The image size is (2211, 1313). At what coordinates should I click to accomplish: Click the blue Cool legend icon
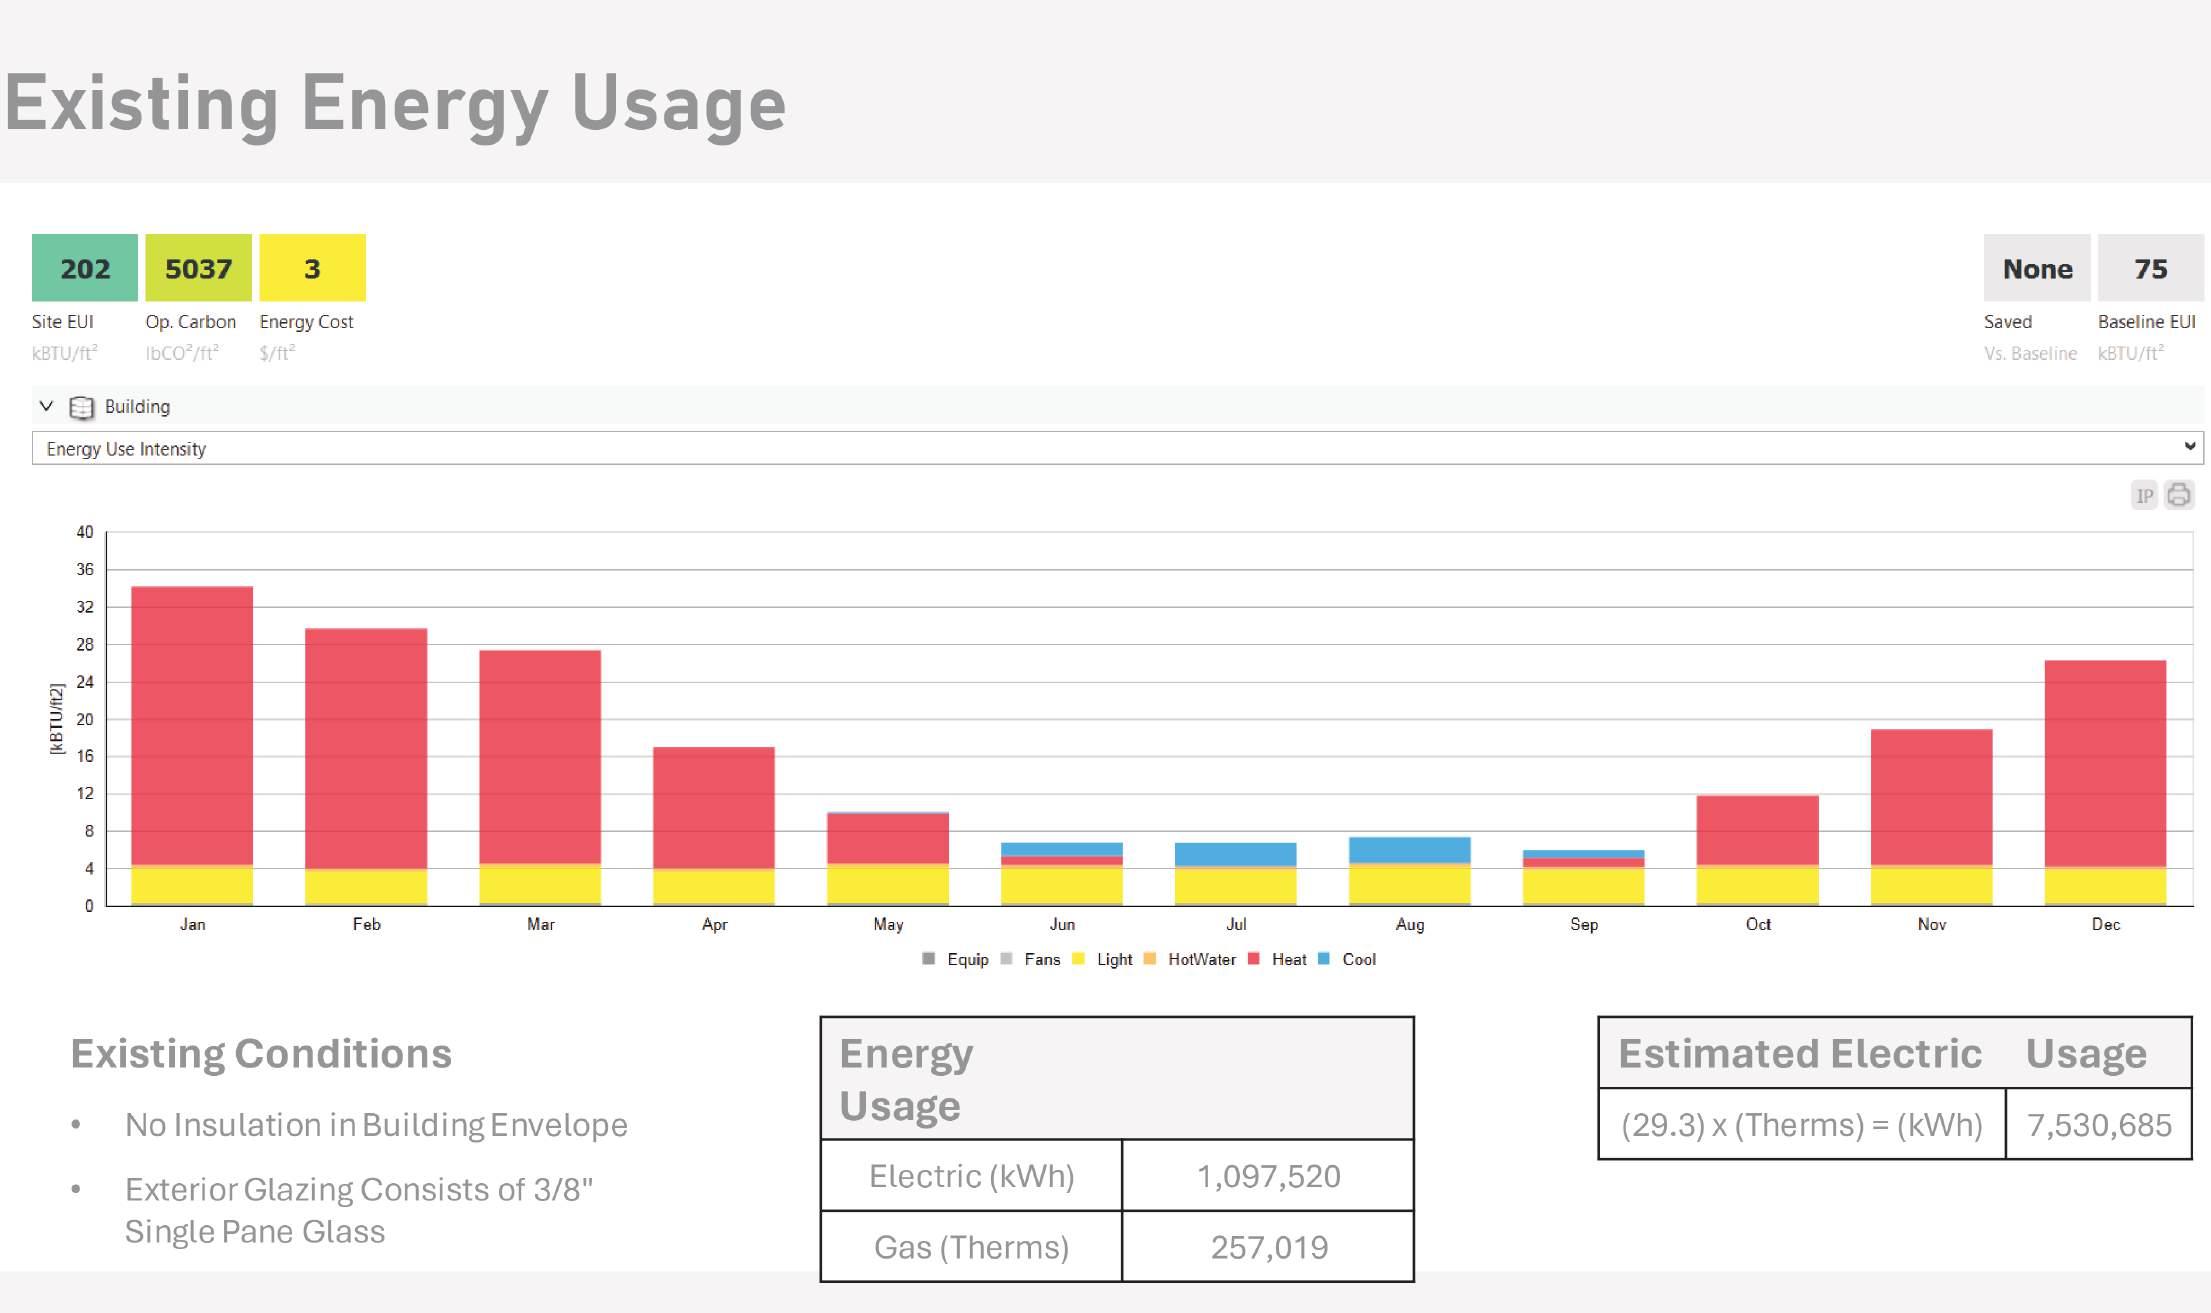1324,959
